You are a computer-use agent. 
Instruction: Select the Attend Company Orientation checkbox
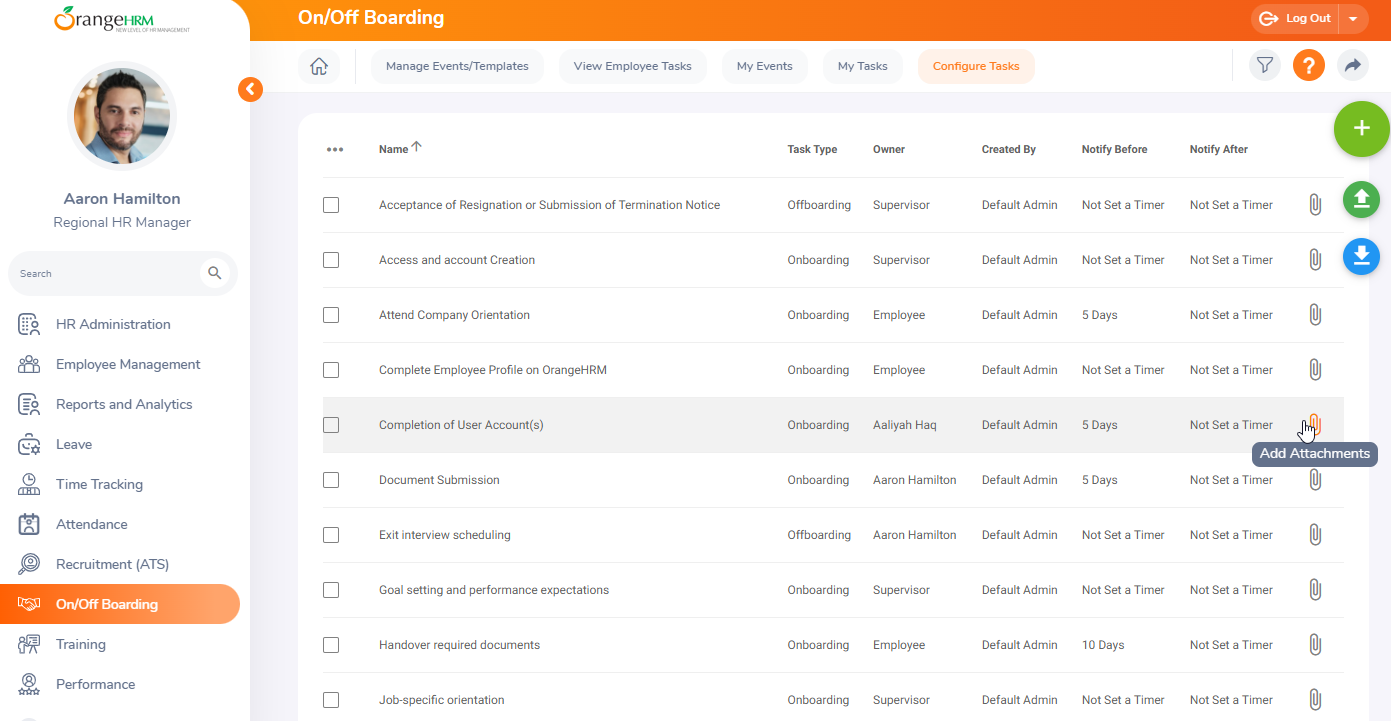coord(331,315)
